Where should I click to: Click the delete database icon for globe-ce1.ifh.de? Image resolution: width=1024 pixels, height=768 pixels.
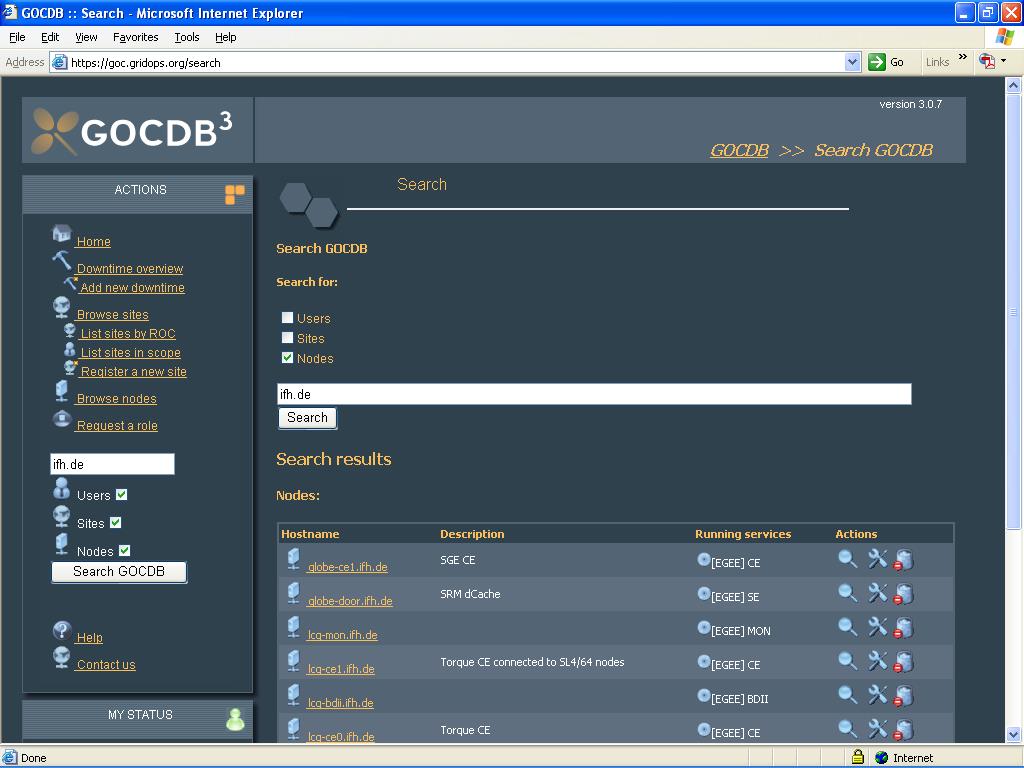903,560
